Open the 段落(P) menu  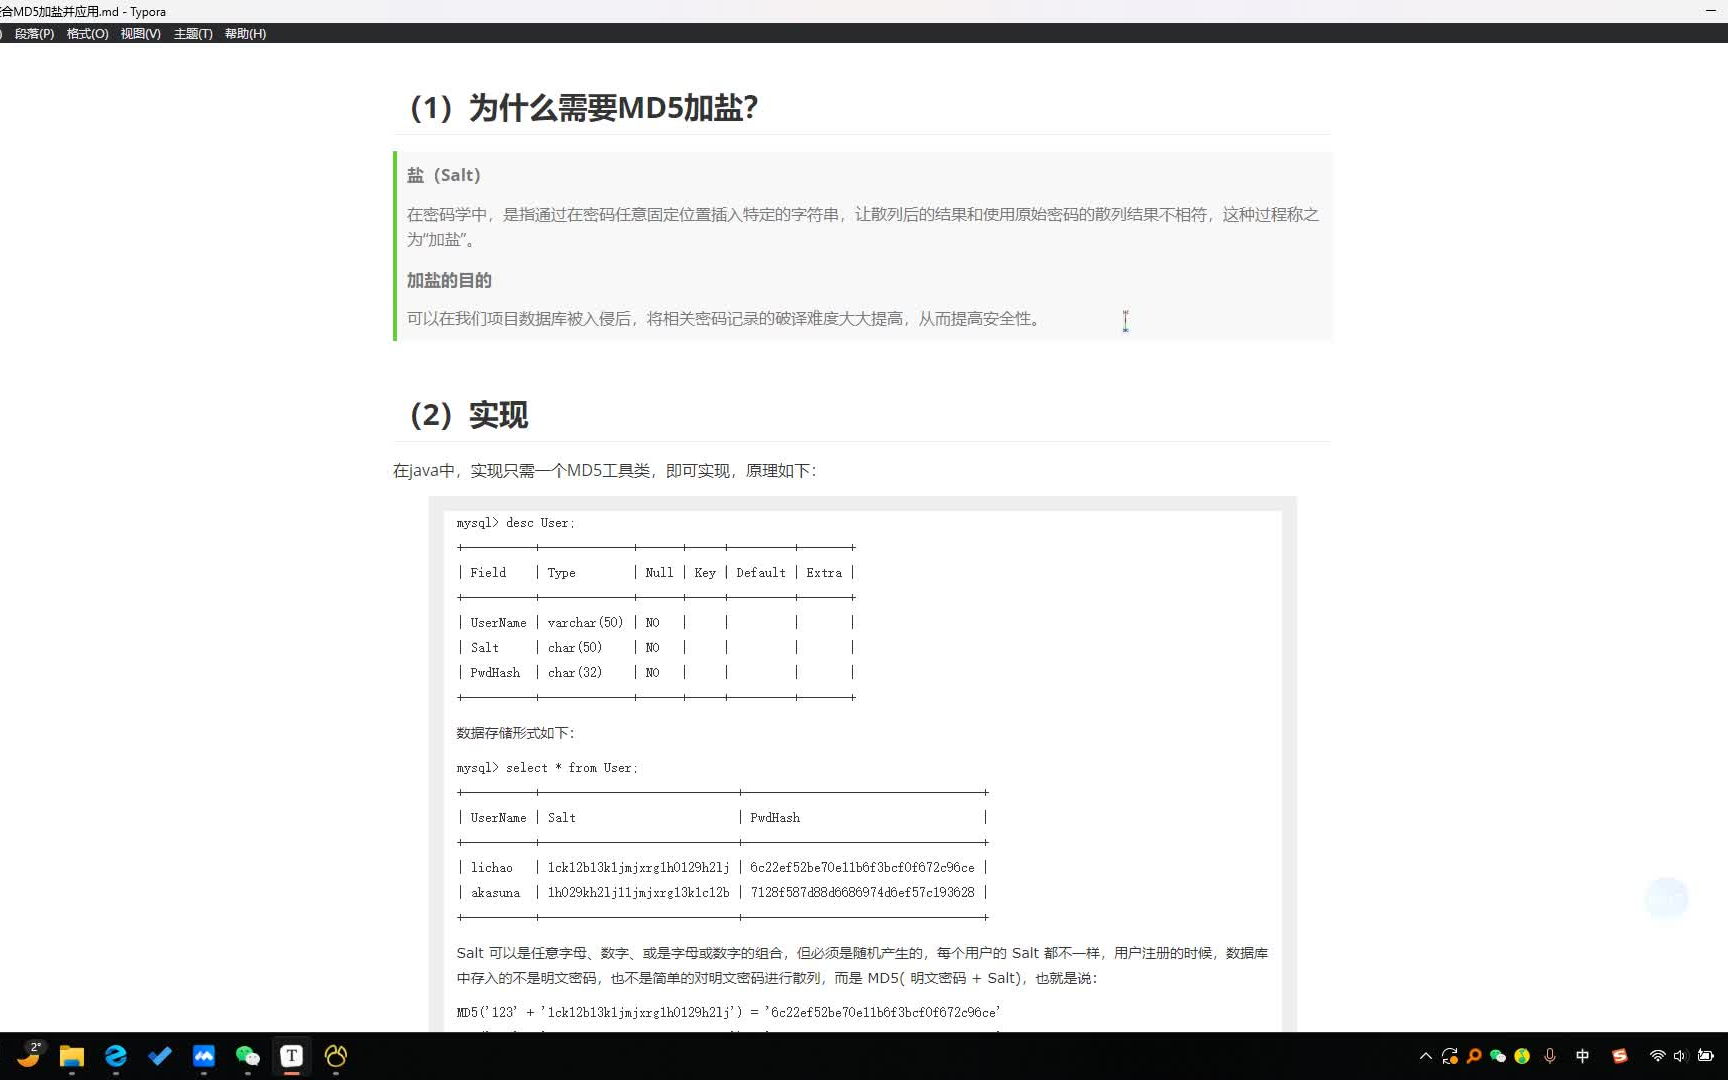(x=34, y=33)
